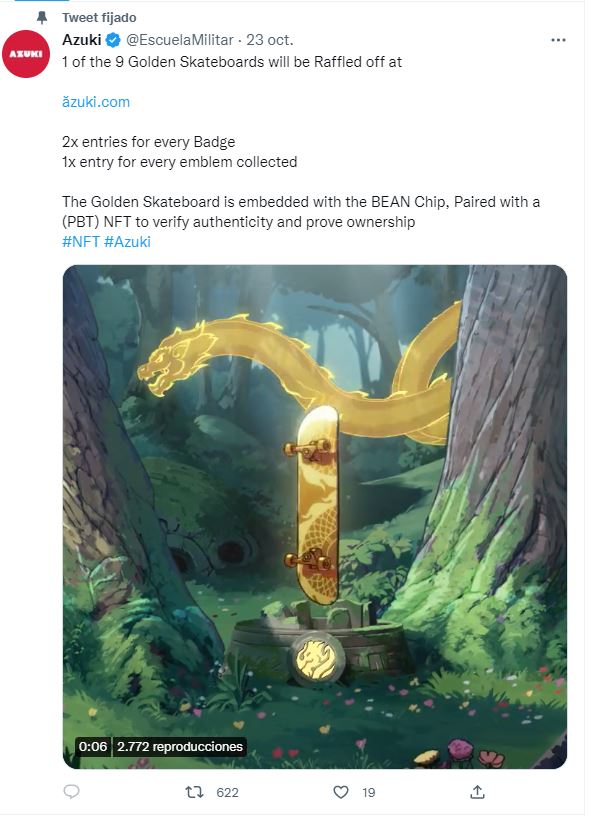Open the three-dot more options menu
The height and width of the screenshot is (816, 601).
(558, 40)
